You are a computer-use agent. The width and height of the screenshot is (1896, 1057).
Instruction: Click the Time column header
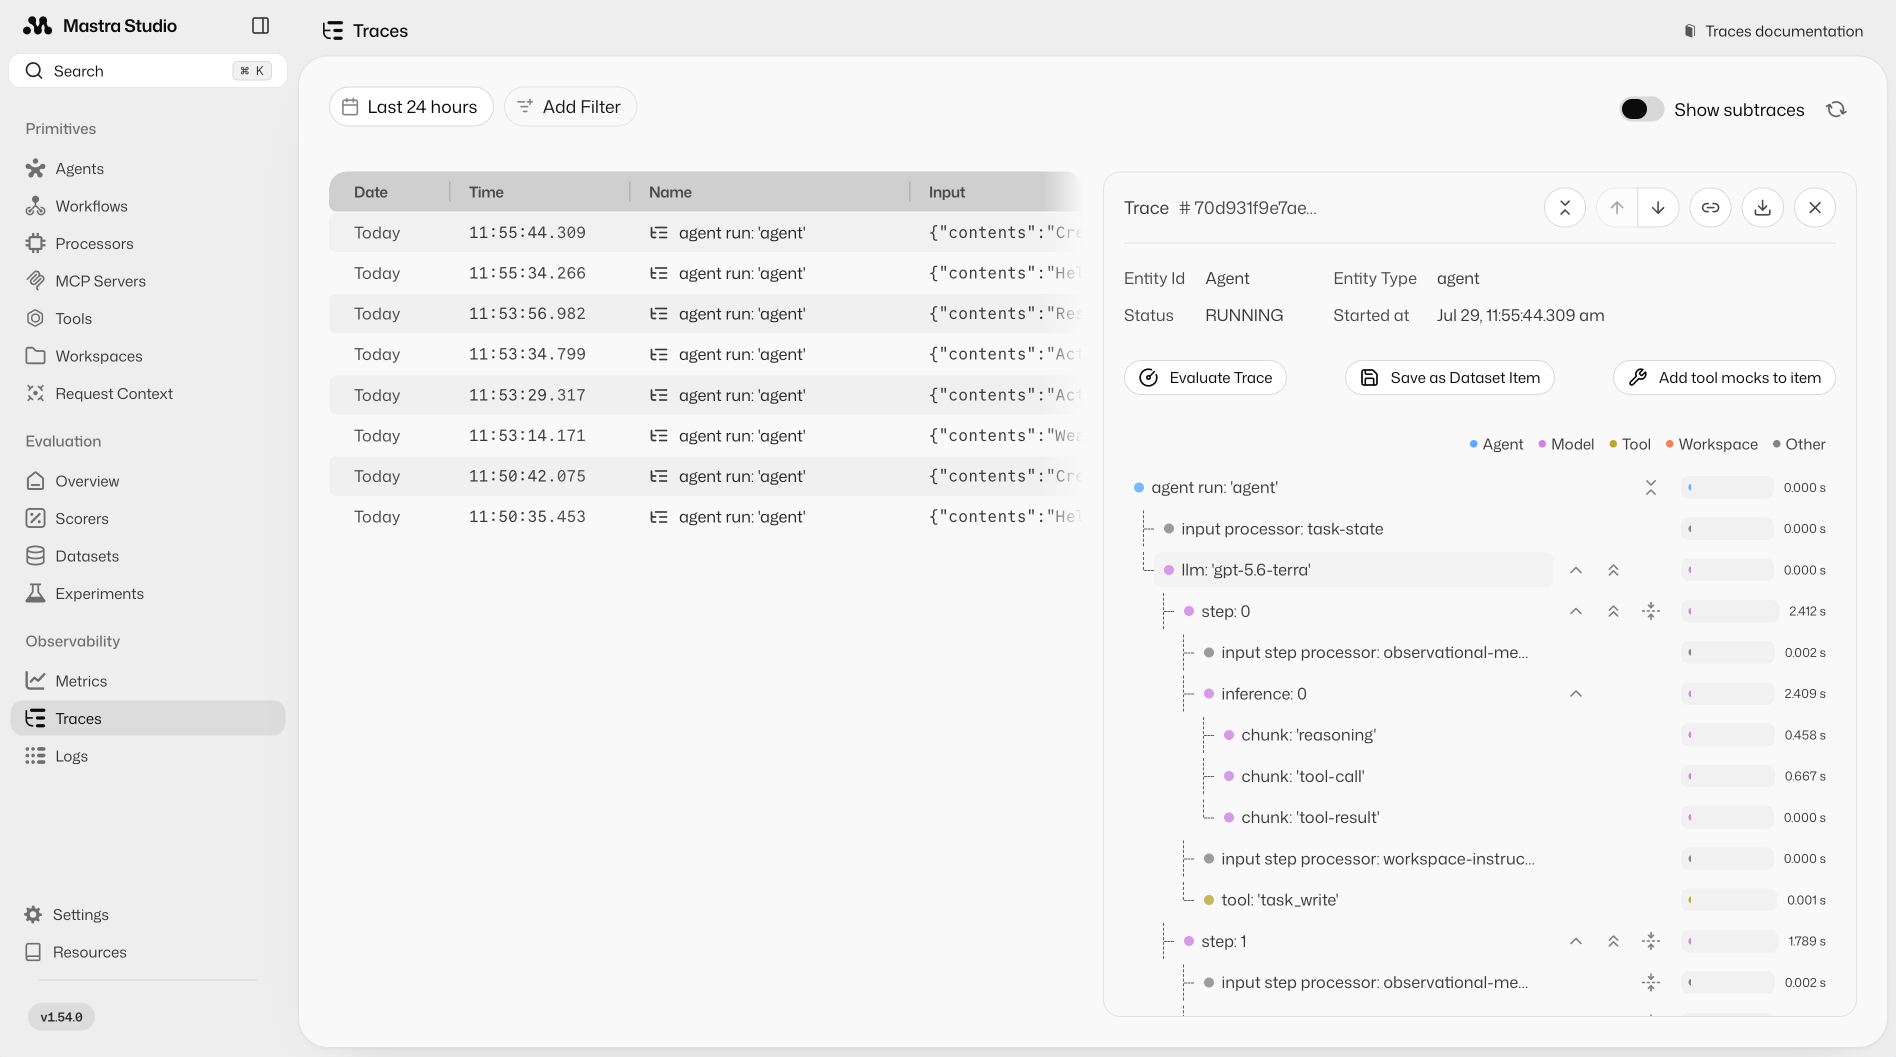point(486,192)
